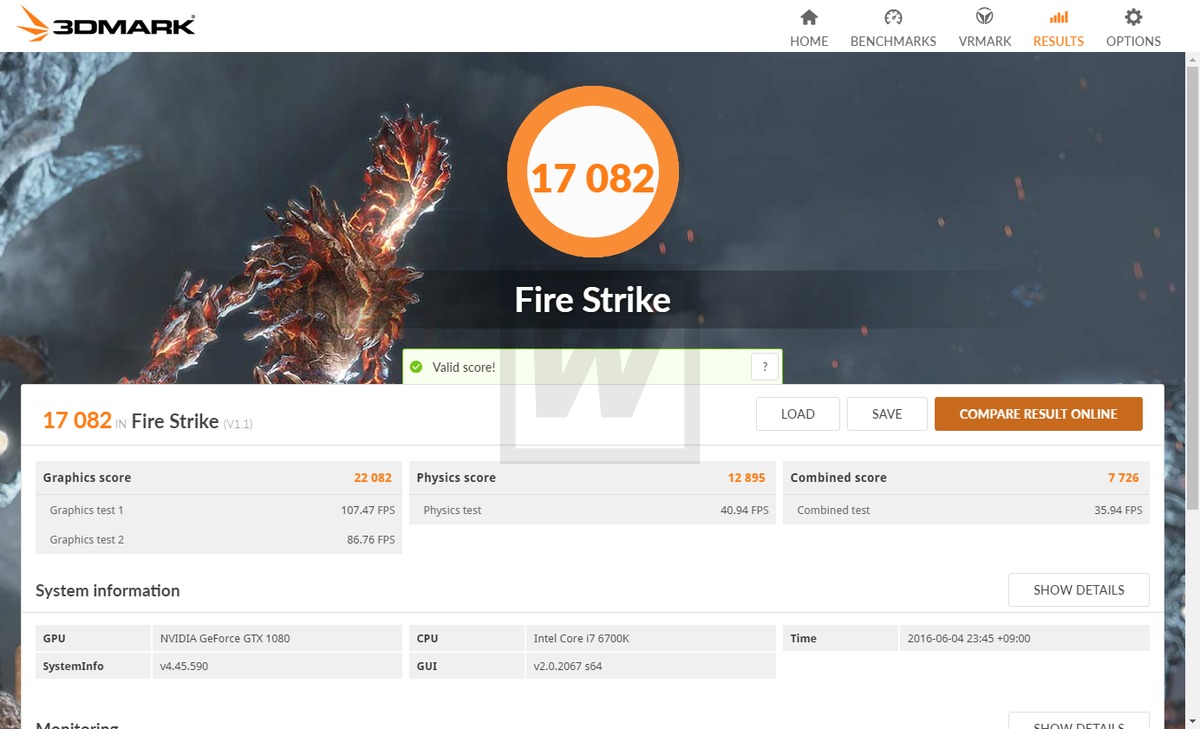The width and height of the screenshot is (1200, 729).
Task: Click the 3DMark logo
Action: pyautogui.click(x=106, y=25)
